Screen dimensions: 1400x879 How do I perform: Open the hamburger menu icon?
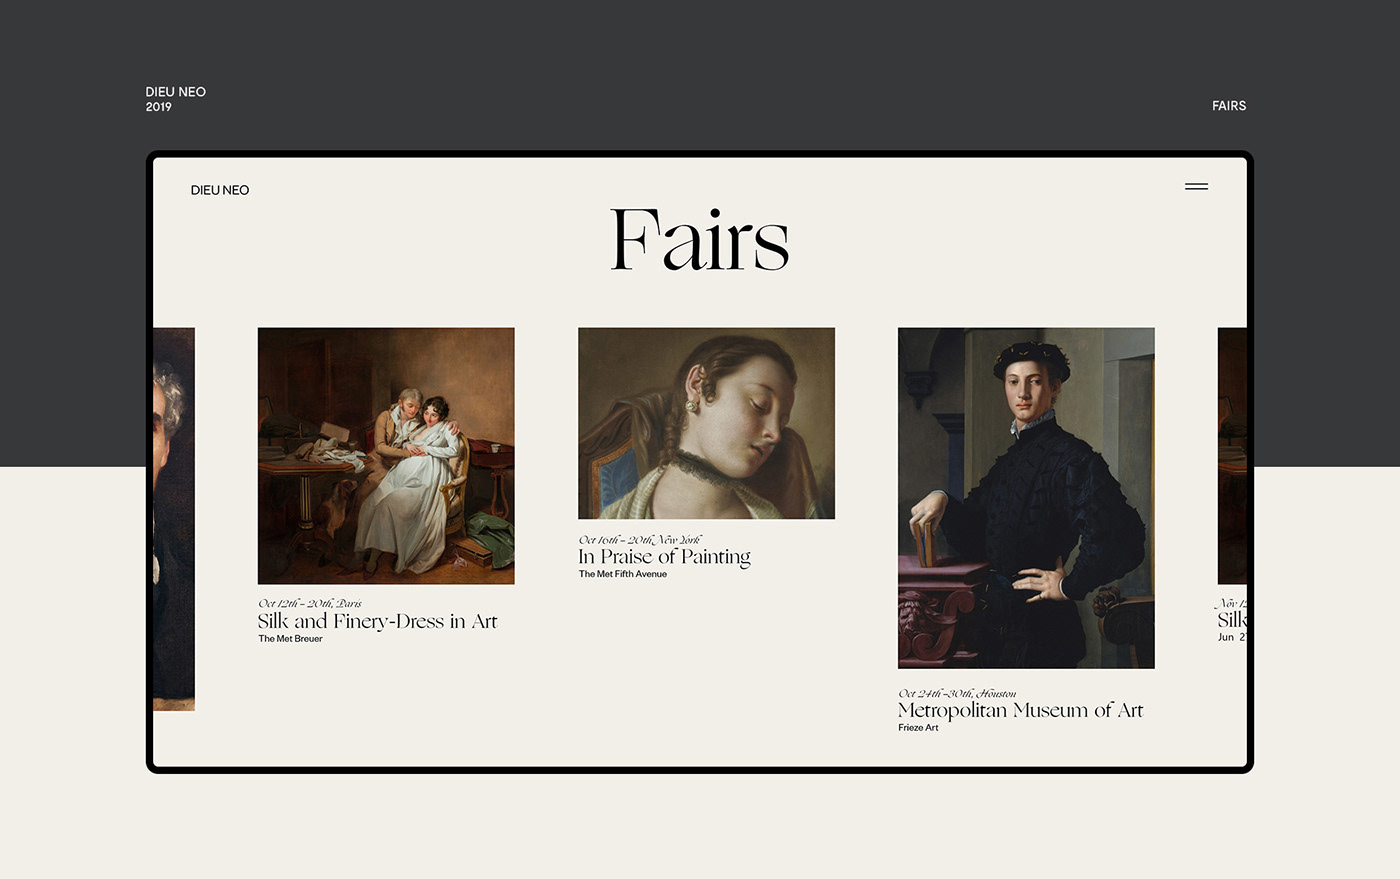point(1196,186)
